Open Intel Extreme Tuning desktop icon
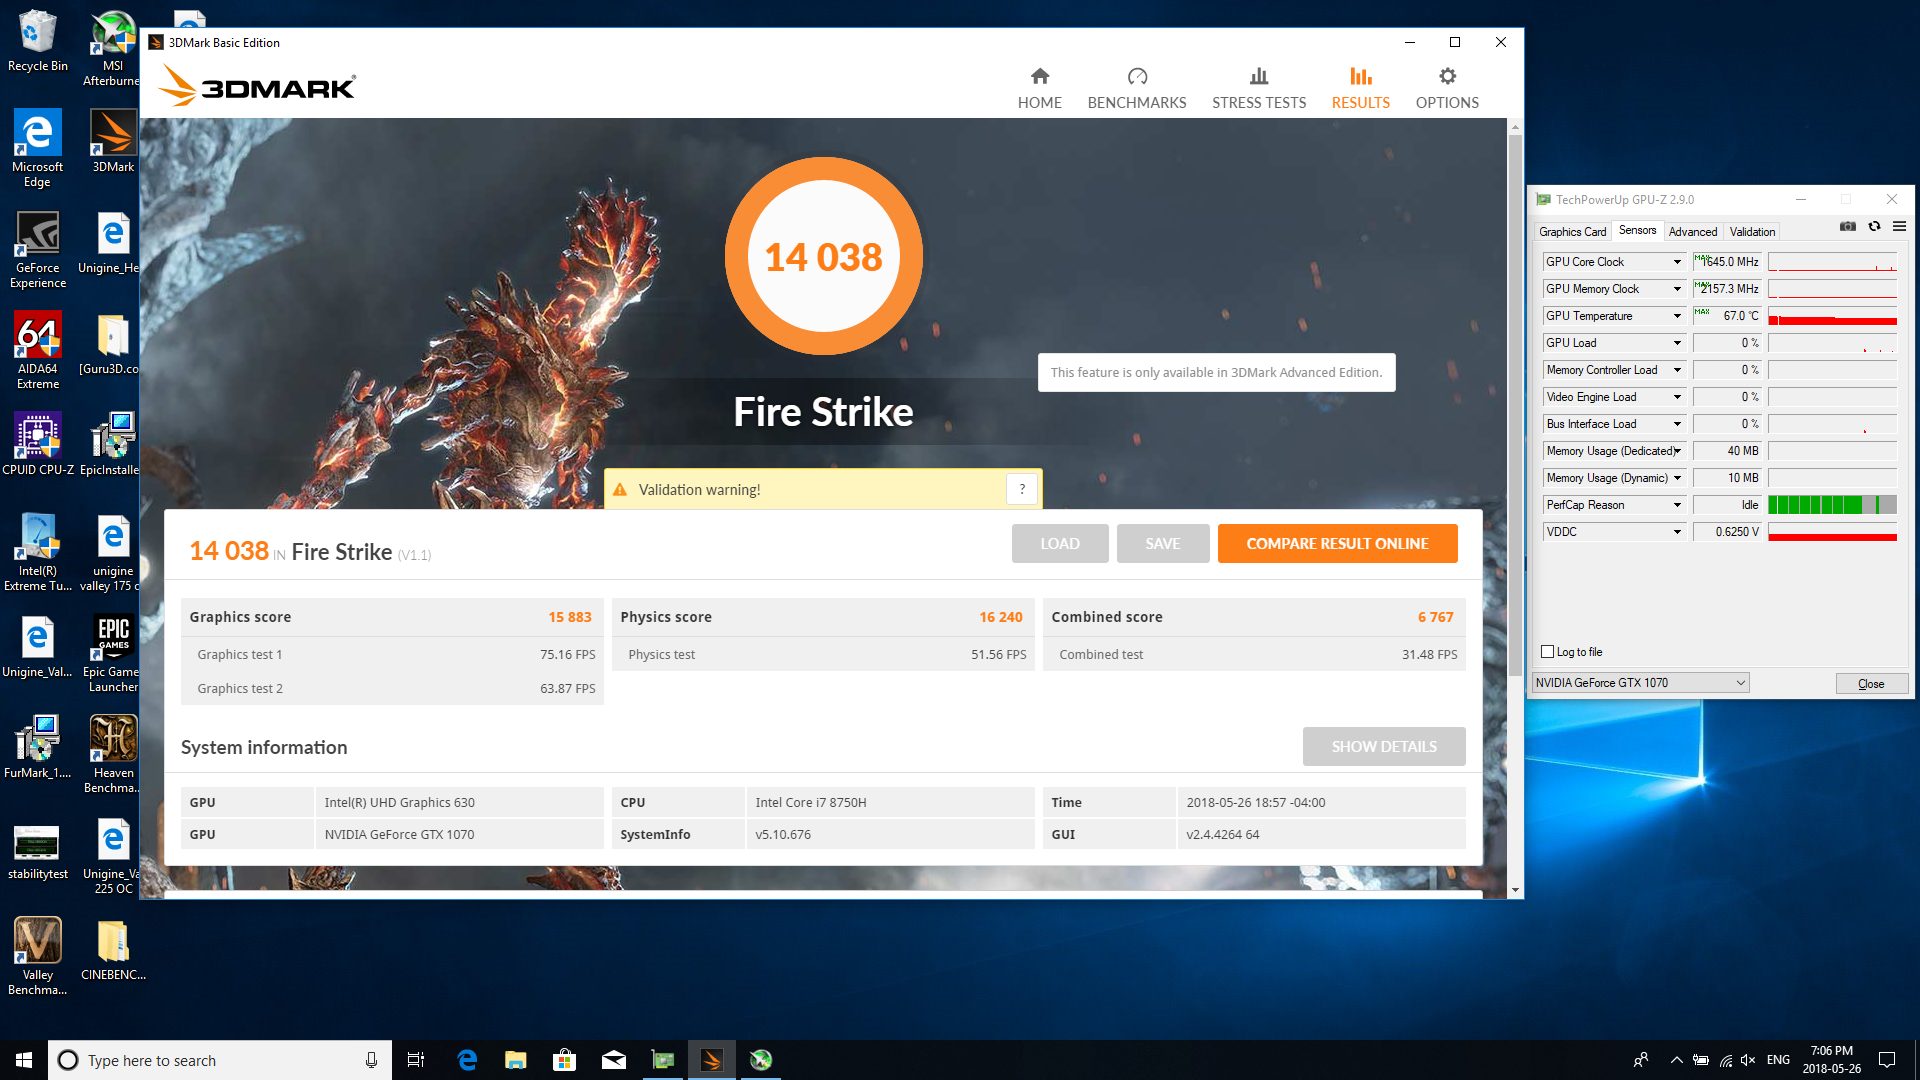Viewport: 1920px width, 1080px height. pyautogui.click(x=37, y=553)
